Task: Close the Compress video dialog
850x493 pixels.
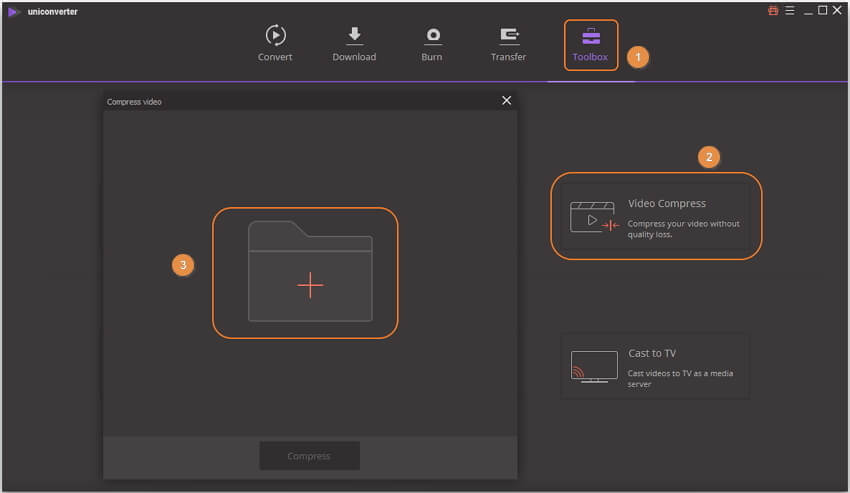Action: [x=506, y=100]
